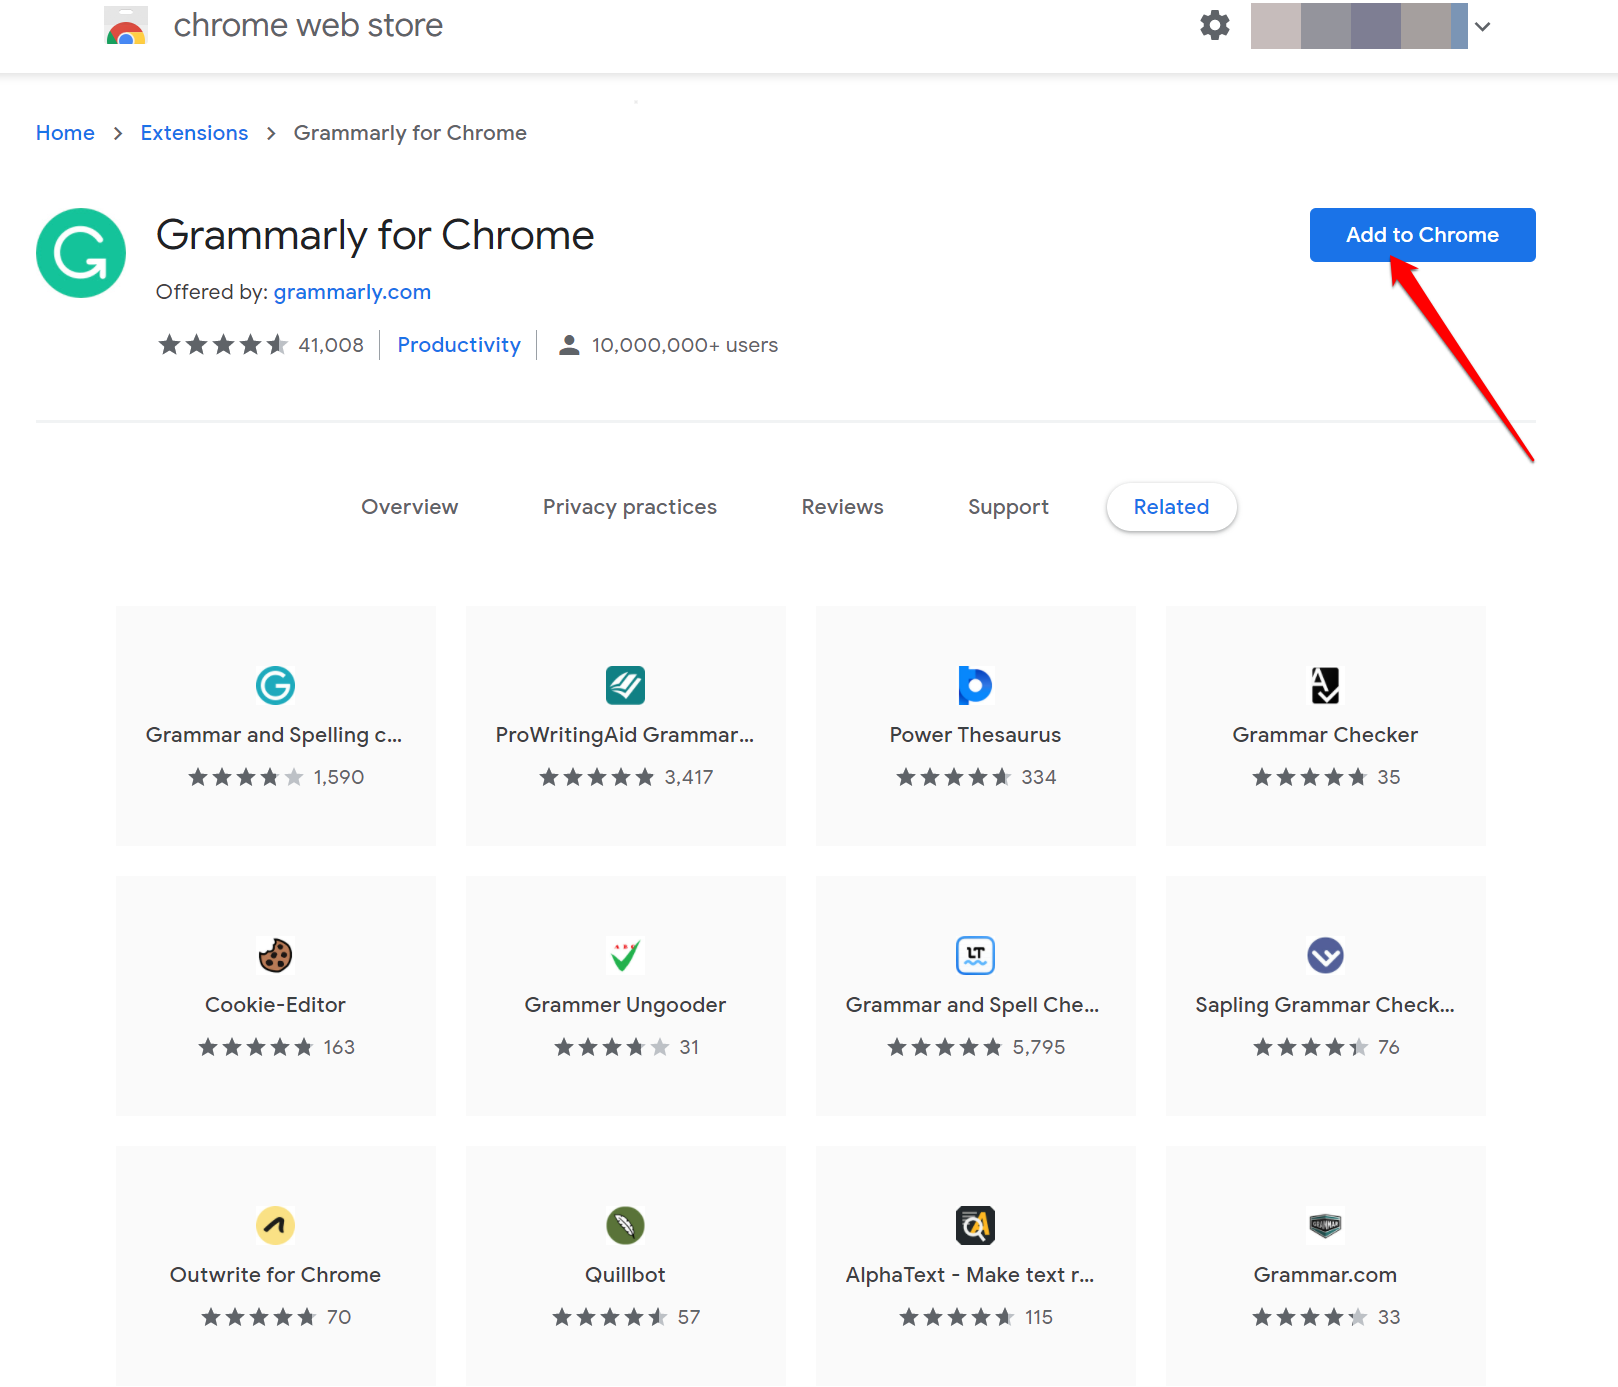Viewport: 1618px width, 1387px height.
Task: Click the Power Thesaurus 334 star rating
Action: coord(976,777)
